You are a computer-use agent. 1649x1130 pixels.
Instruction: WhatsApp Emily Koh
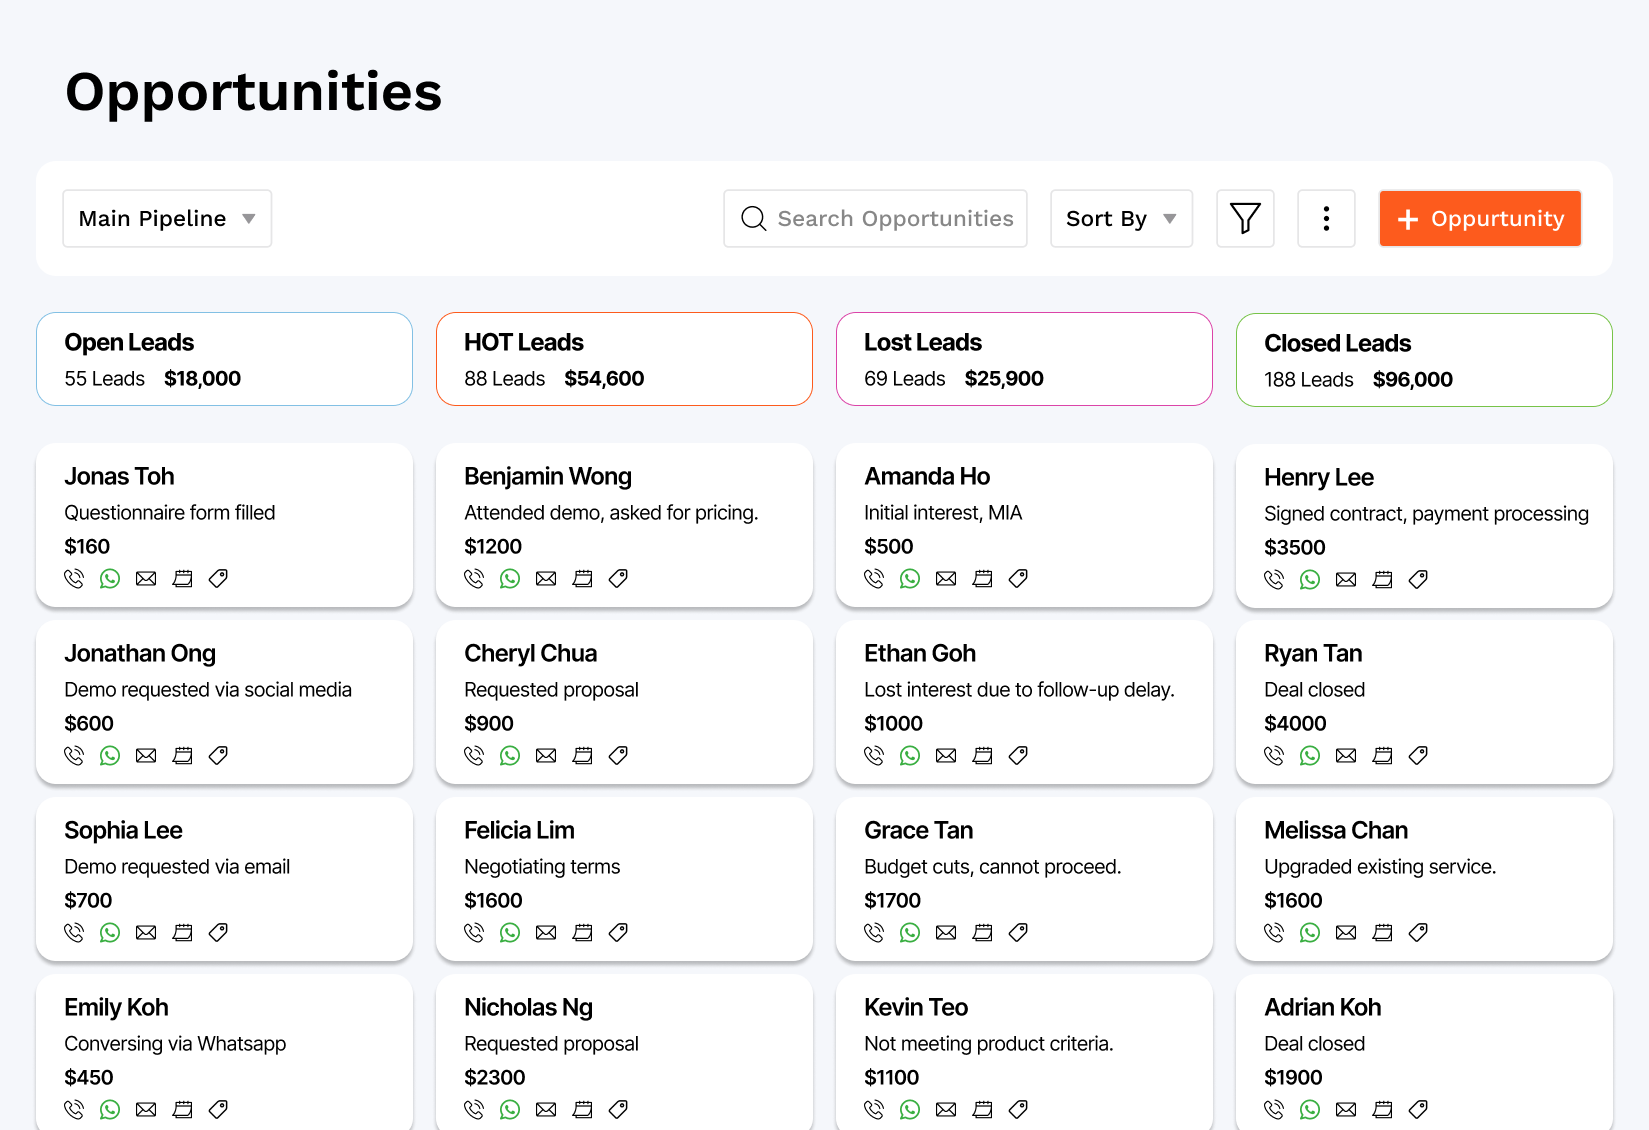pyautogui.click(x=110, y=1109)
